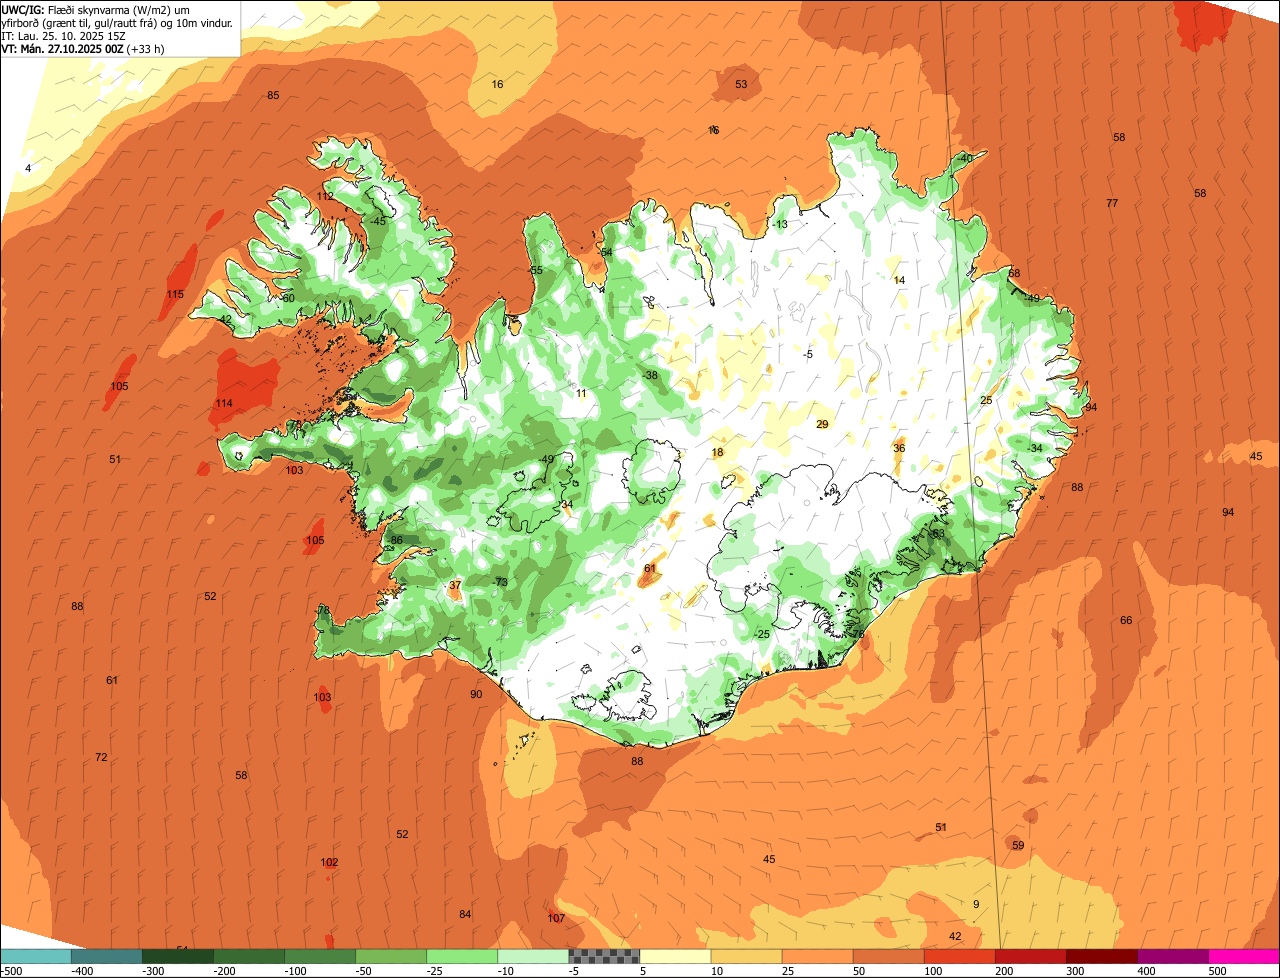This screenshot has width=1280, height=978.
Task: Select the "yfirborð (grænt til, gul/rautt frá)" line
Action: (x=117, y=22)
